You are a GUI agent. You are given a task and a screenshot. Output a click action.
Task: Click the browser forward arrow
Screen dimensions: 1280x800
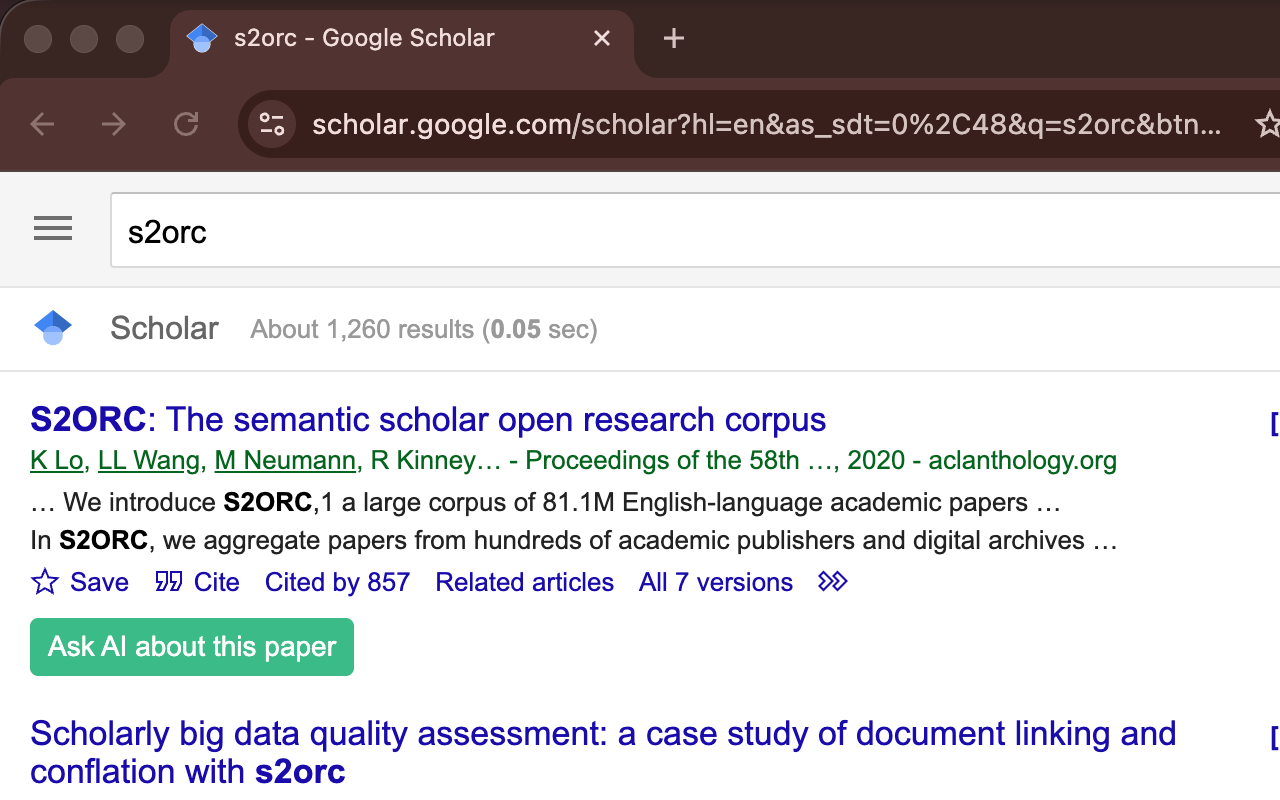point(114,124)
